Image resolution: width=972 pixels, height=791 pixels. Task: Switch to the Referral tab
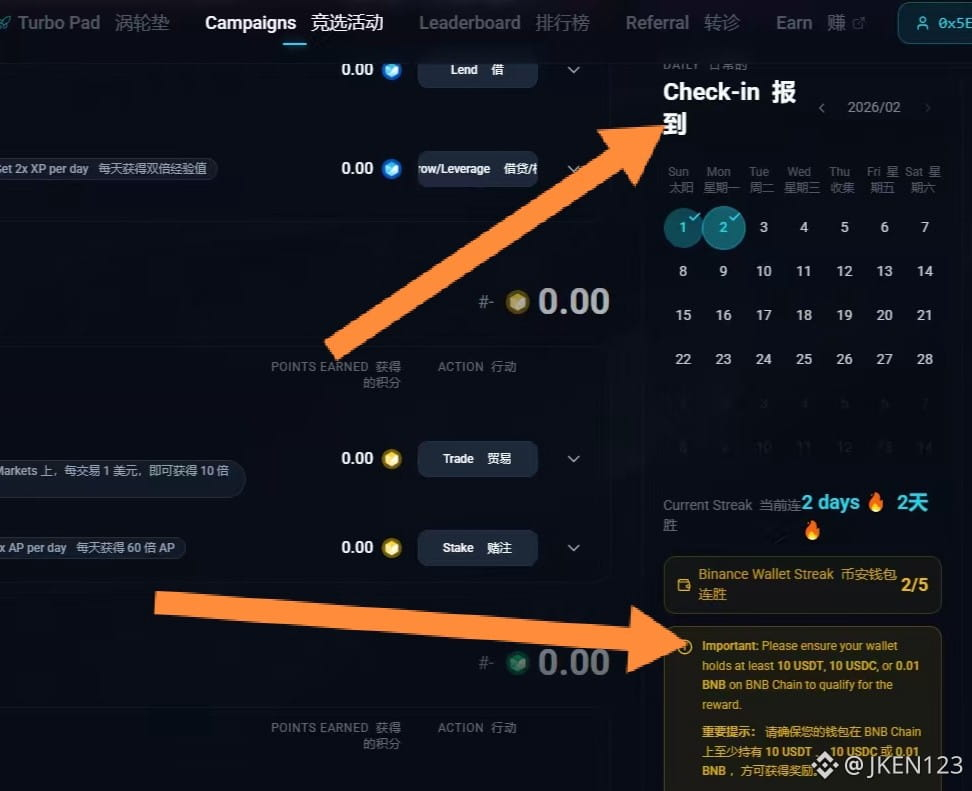683,23
